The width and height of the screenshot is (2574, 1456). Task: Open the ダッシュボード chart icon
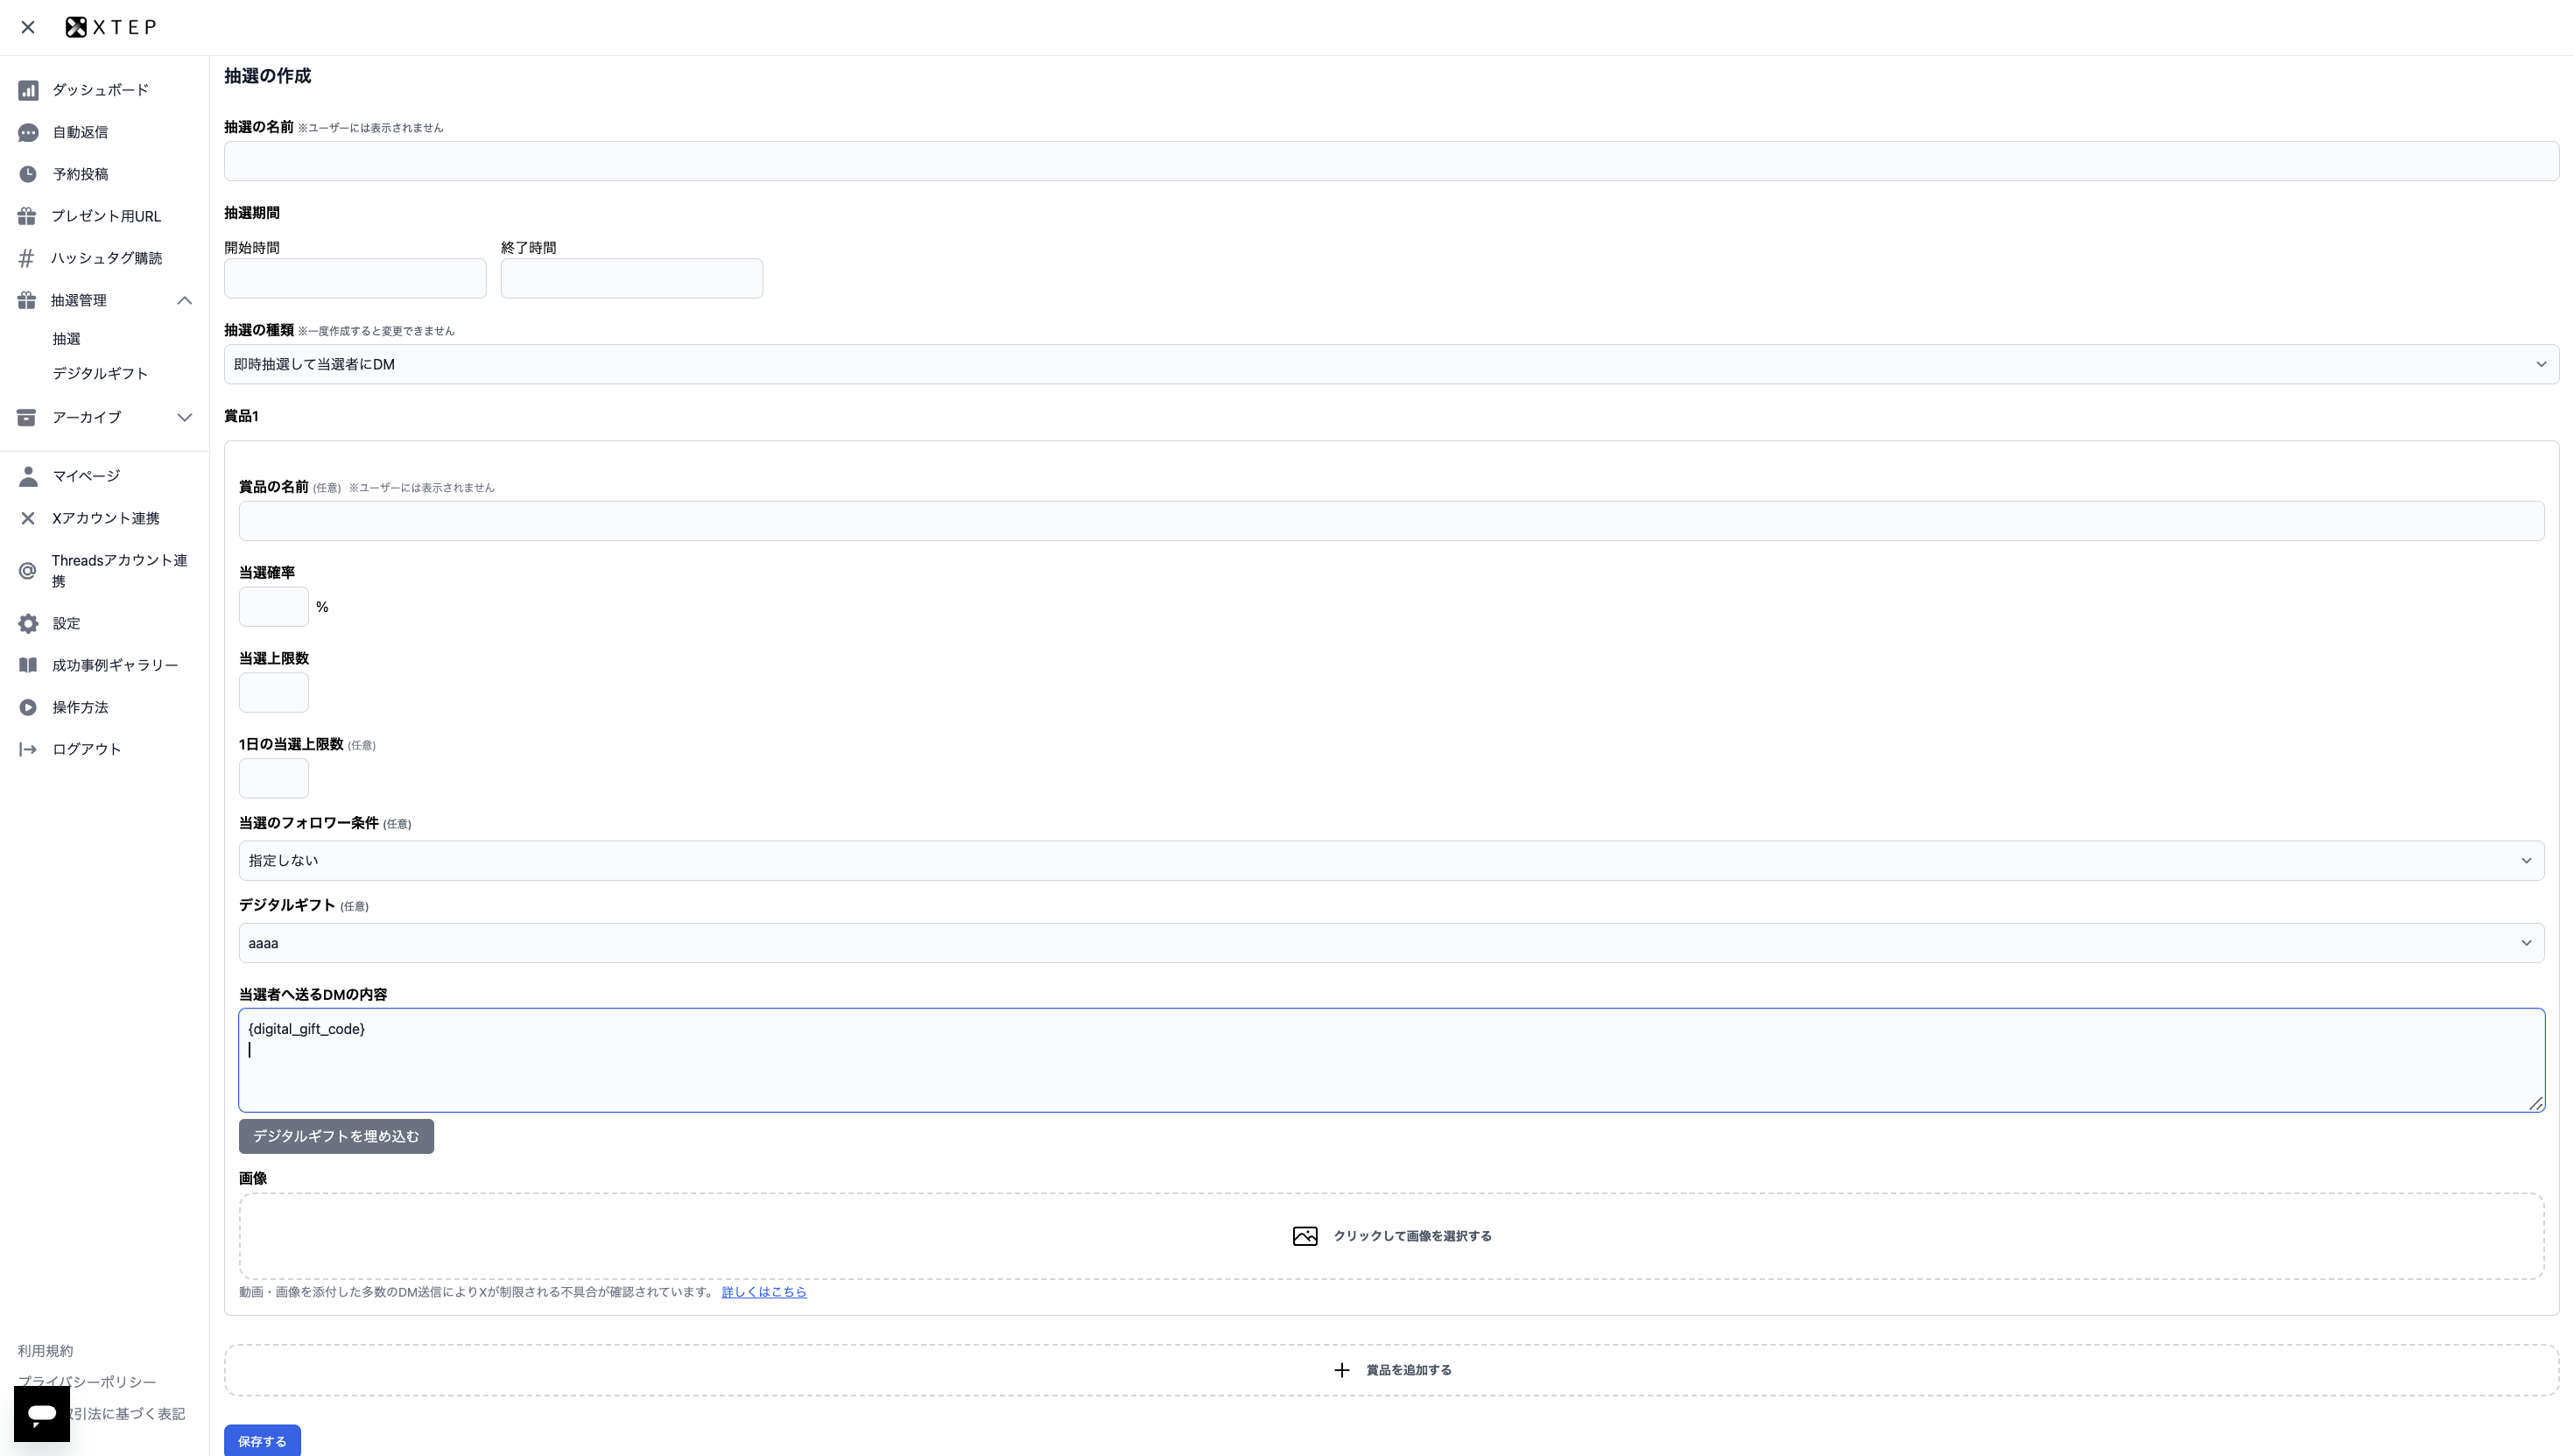tap(28, 90)
